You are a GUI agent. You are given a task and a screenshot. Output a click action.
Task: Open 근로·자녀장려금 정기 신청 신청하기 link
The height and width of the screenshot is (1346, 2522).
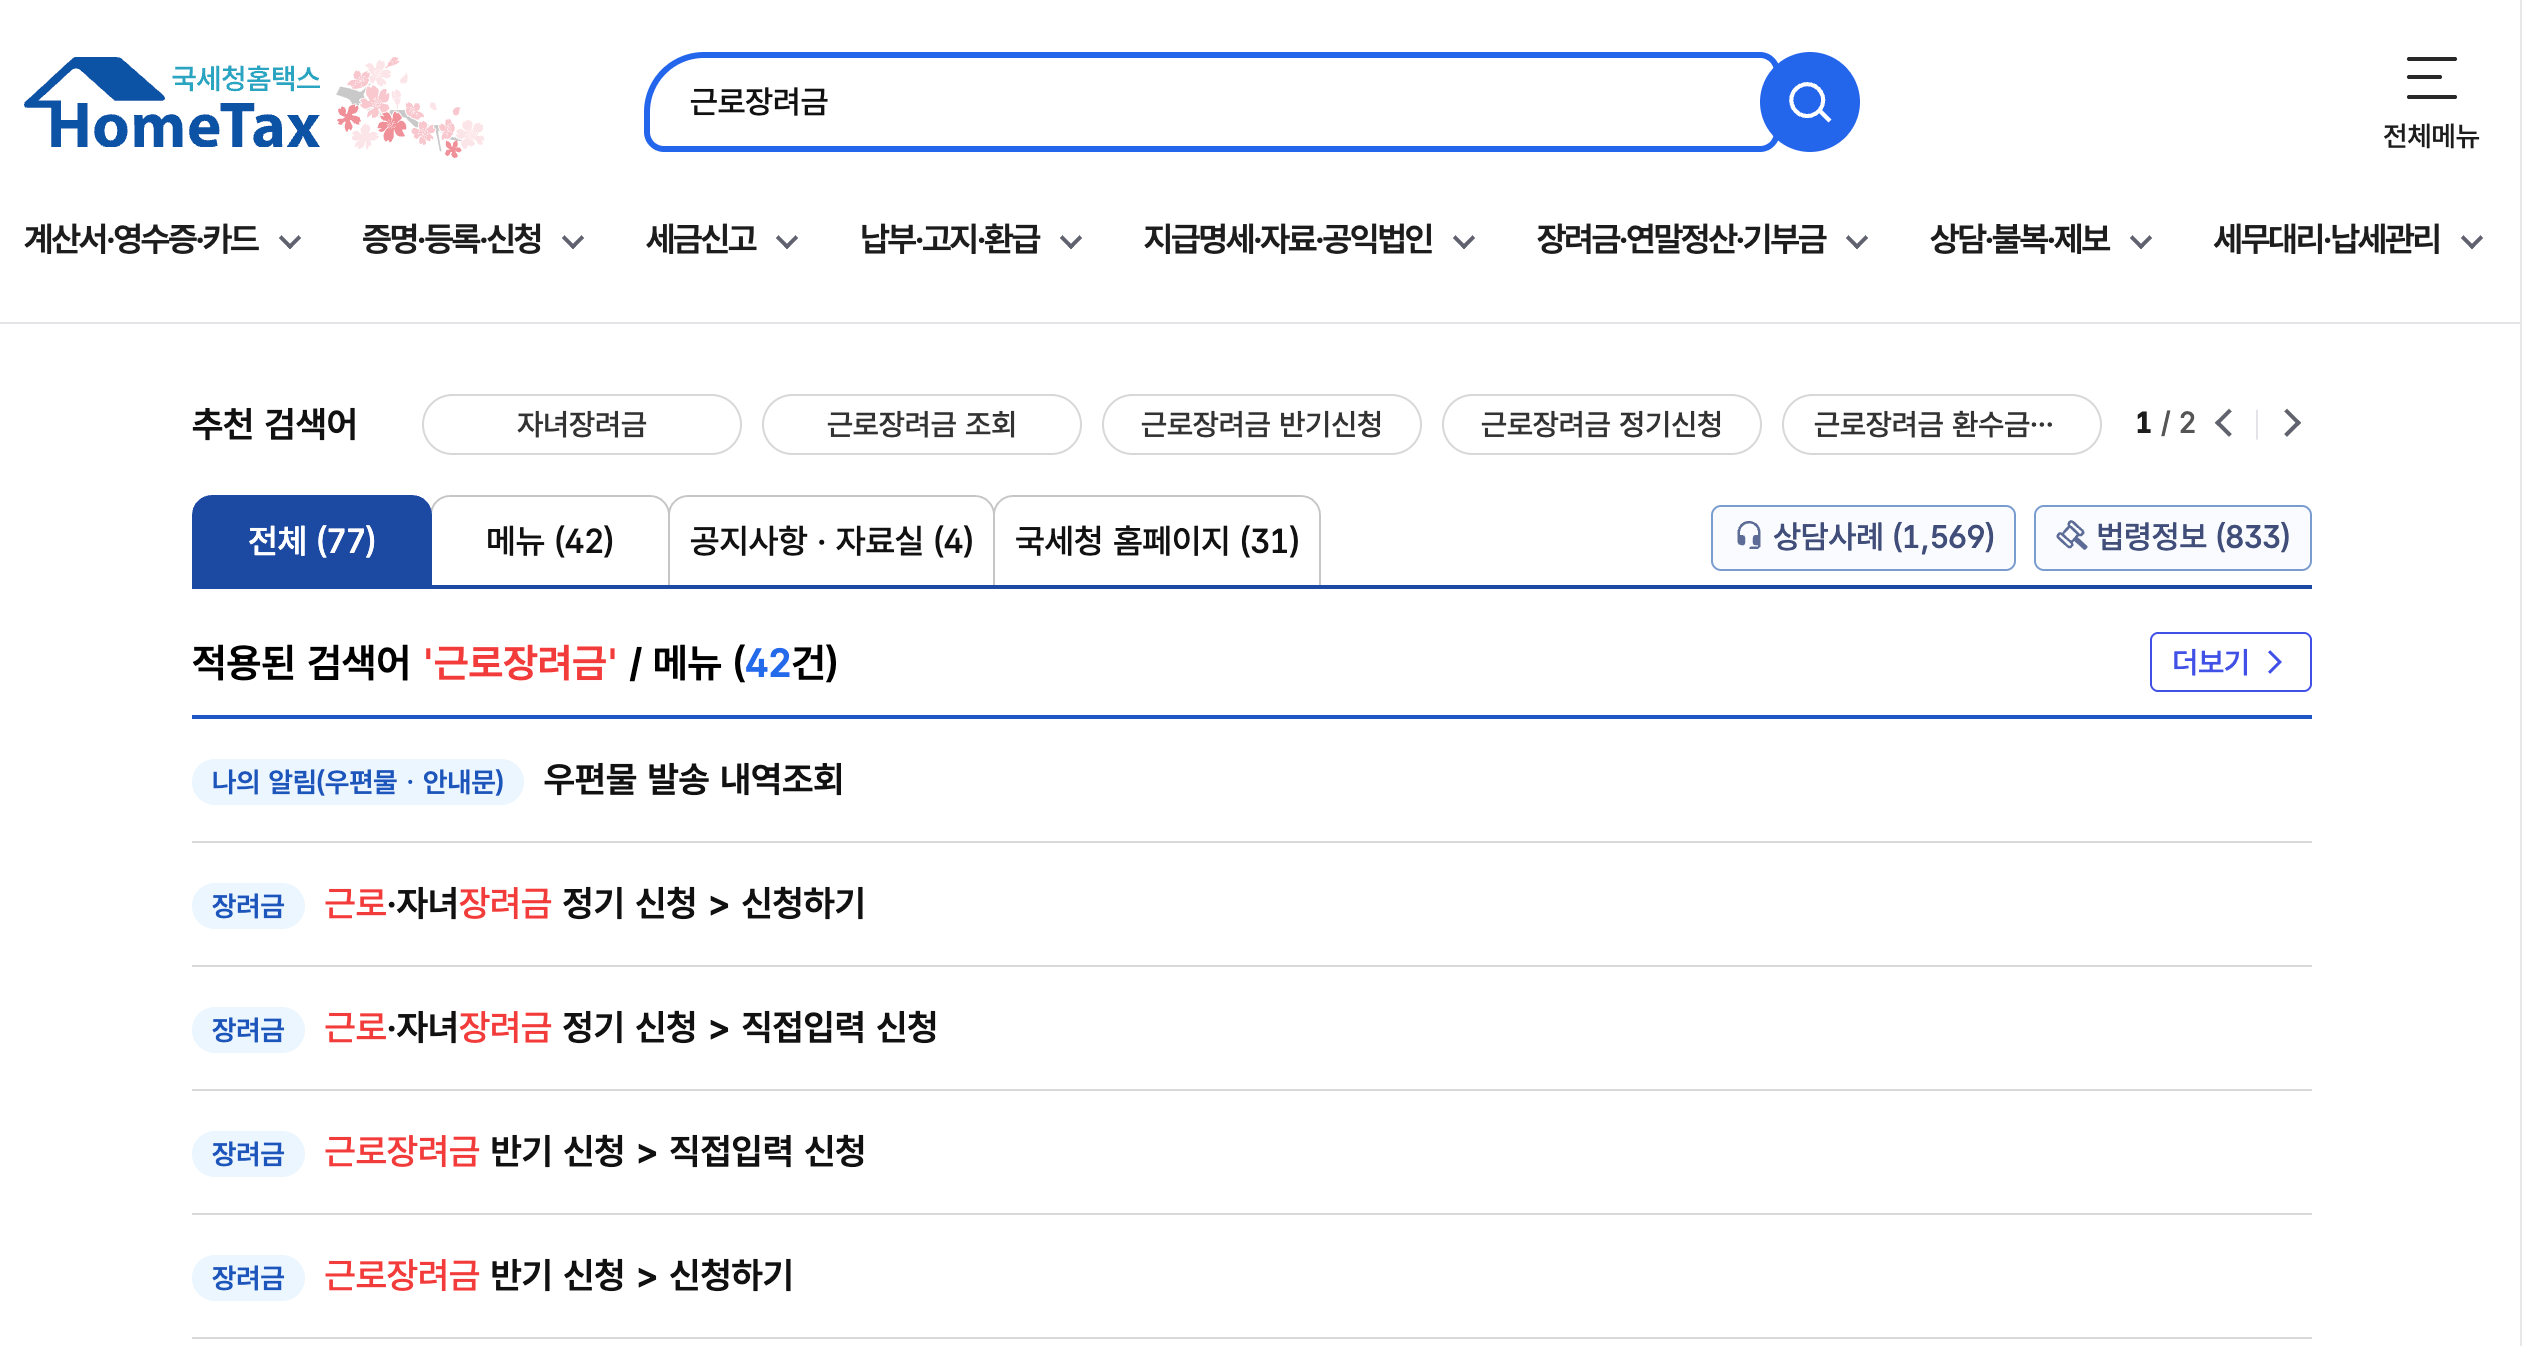[597, 904]
